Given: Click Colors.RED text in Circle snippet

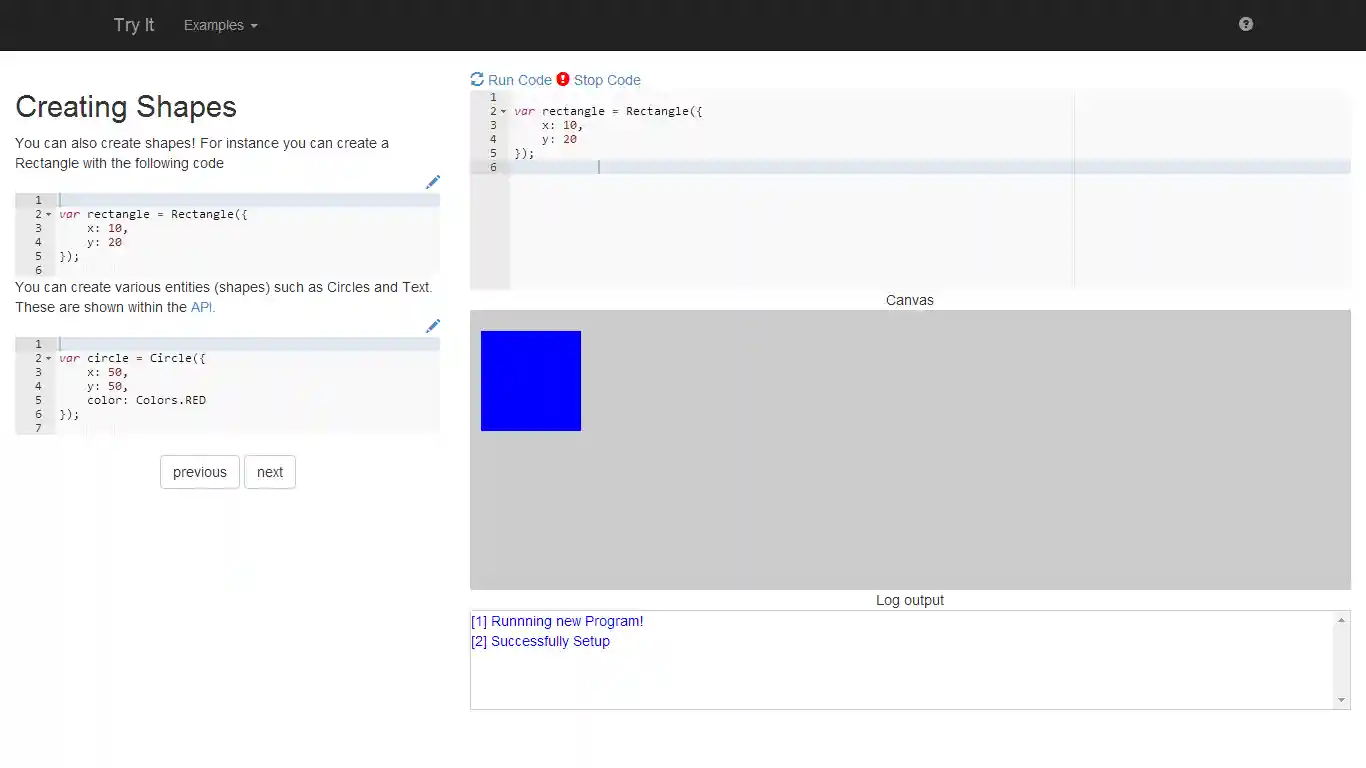Looking at the screenshot, I should coord(171,400).
